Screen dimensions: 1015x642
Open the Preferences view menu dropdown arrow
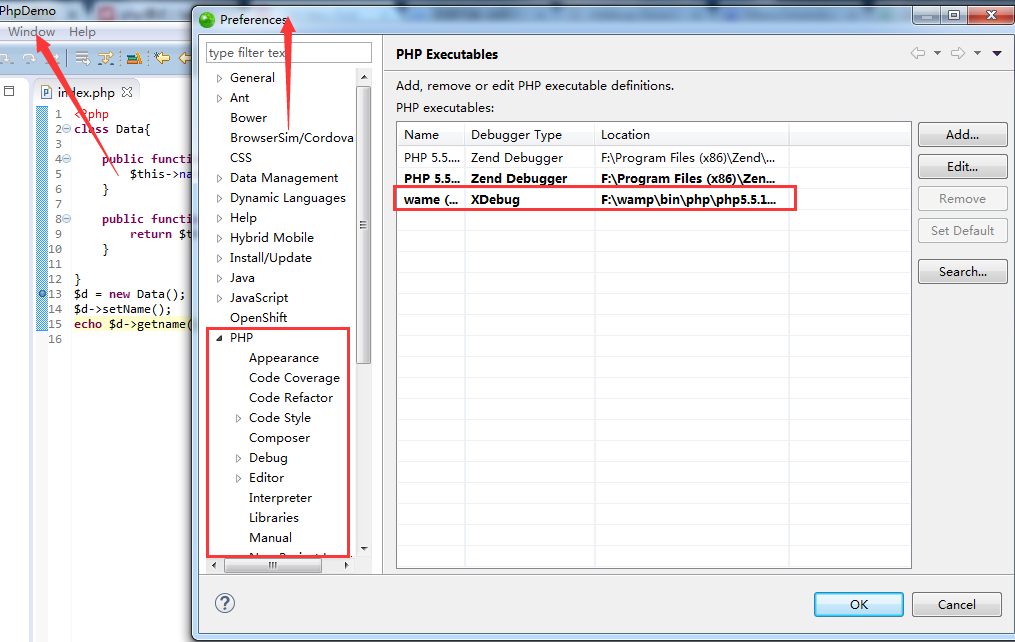997,54
